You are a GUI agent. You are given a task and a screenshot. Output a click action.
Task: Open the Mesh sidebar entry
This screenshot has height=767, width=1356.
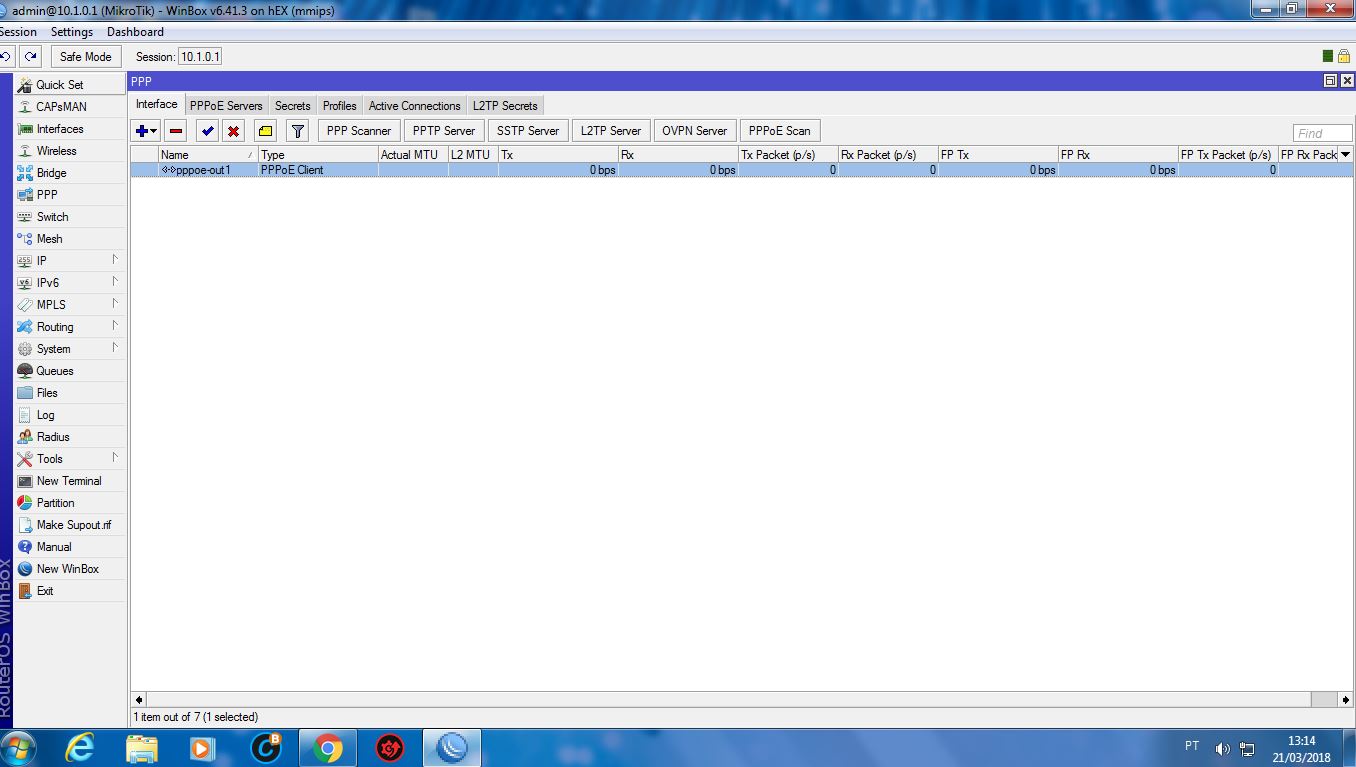tap(70, 239)
